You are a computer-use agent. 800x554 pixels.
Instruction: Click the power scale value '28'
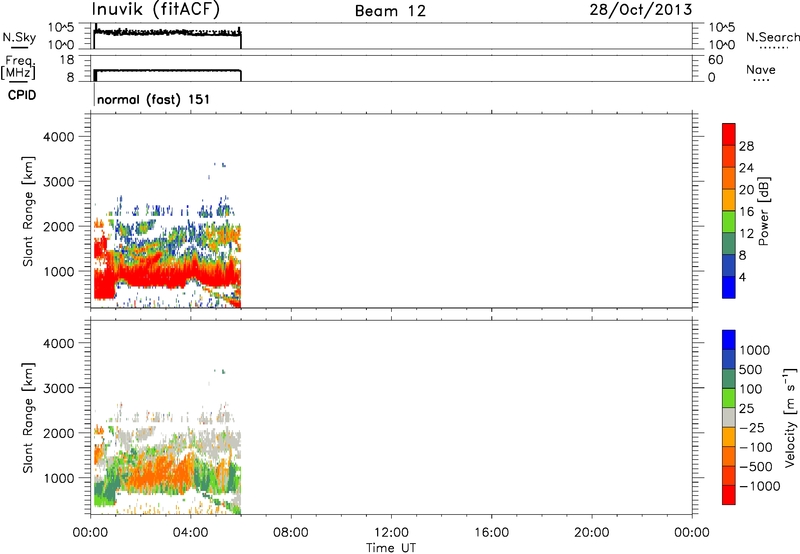pyautogui.click(x=746, y=146)
